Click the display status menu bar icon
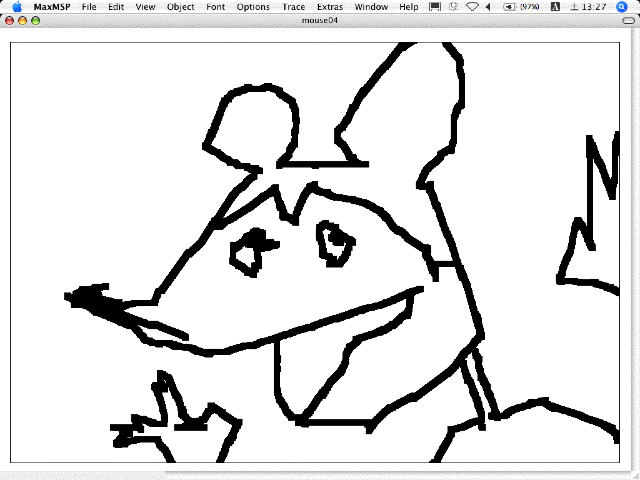640x480 pixels. tap(435, 7)
